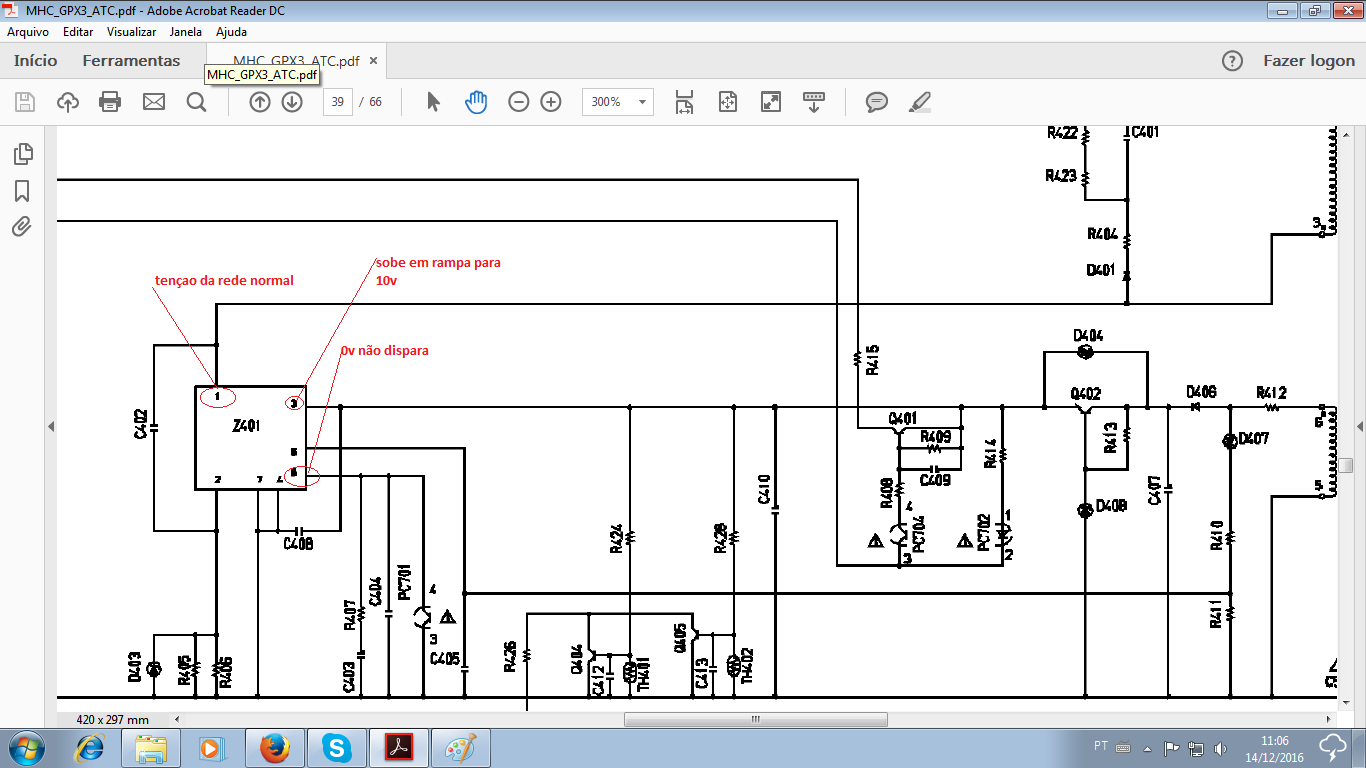Click the Acrobat cloud icon in tray
Image resolution: width=1366 pixels, height=768 pixels.
[1333, 748]
